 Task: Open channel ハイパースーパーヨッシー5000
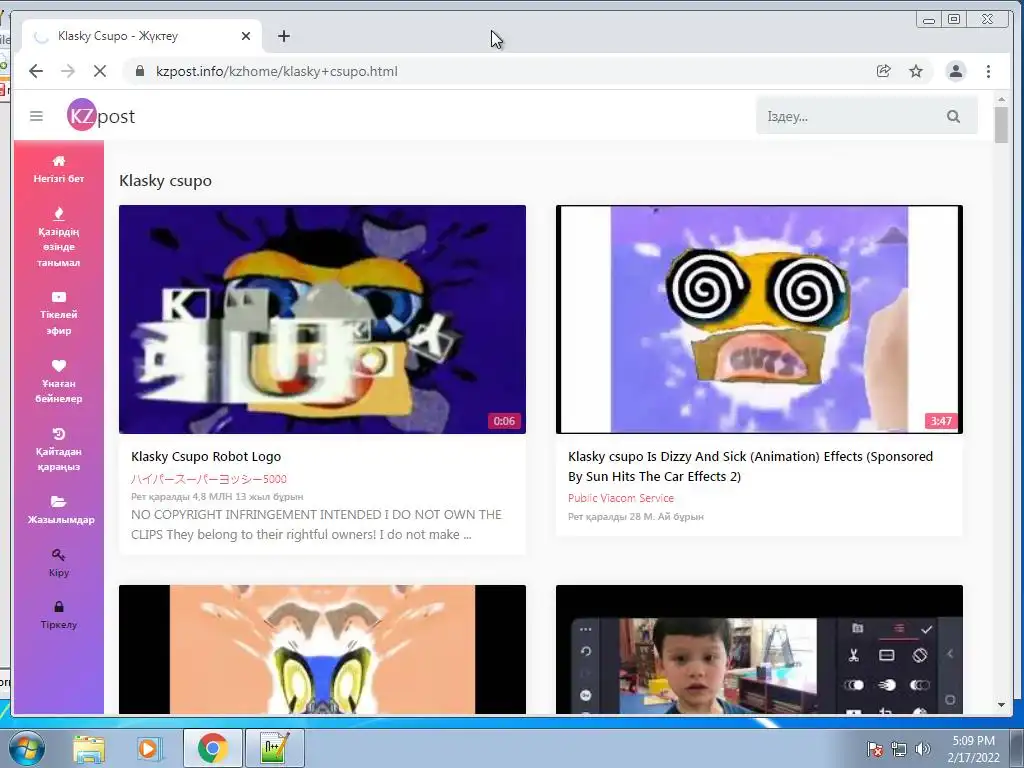tap(208, 479)
